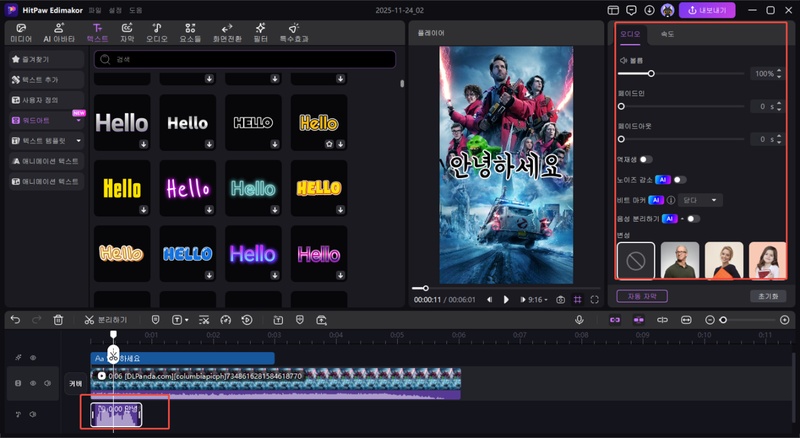Open the AI 아바타 panel
This screenshot has height=438, width=800.
click(x=59, y=31)
